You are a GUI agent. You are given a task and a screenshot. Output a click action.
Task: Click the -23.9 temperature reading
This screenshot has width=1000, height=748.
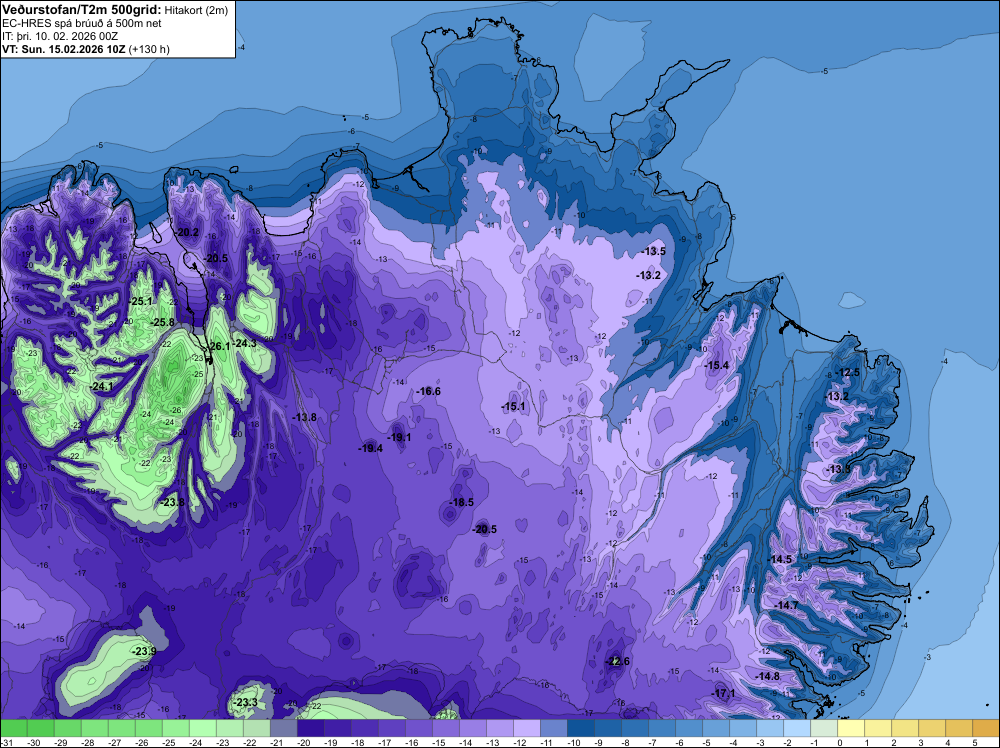coord(144,652)
